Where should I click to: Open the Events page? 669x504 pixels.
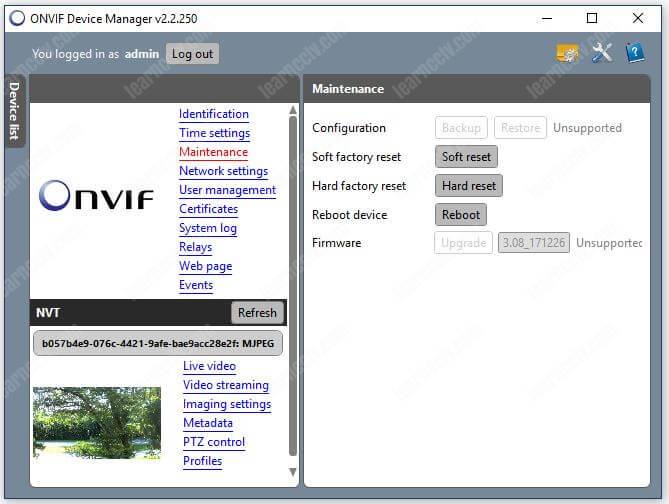click(x=196, y=285)
